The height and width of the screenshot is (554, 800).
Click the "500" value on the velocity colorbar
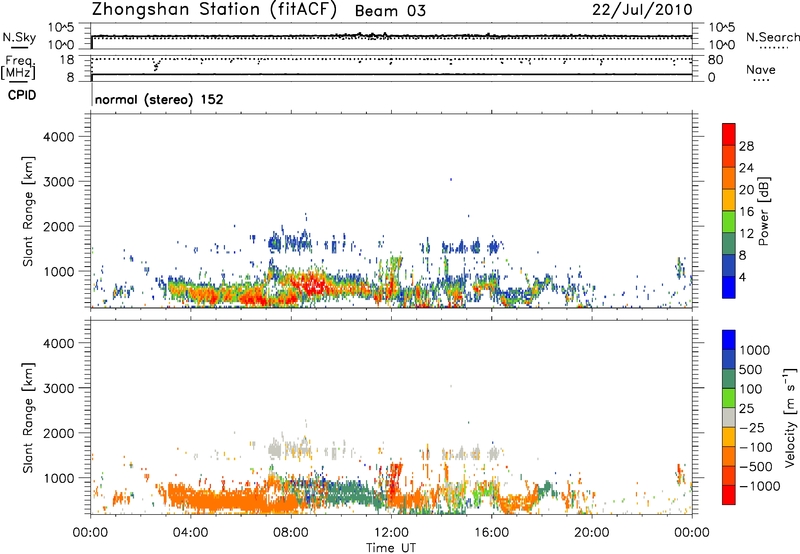(751, 370)
